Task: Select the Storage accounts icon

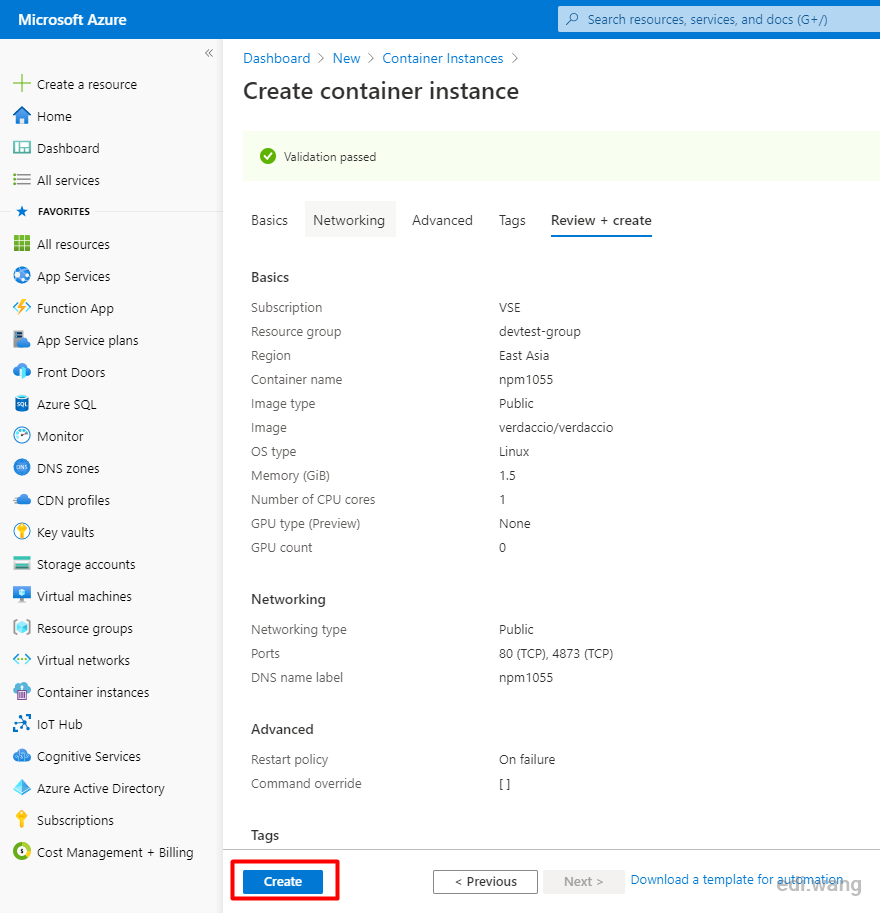Action: pos(22,563)
